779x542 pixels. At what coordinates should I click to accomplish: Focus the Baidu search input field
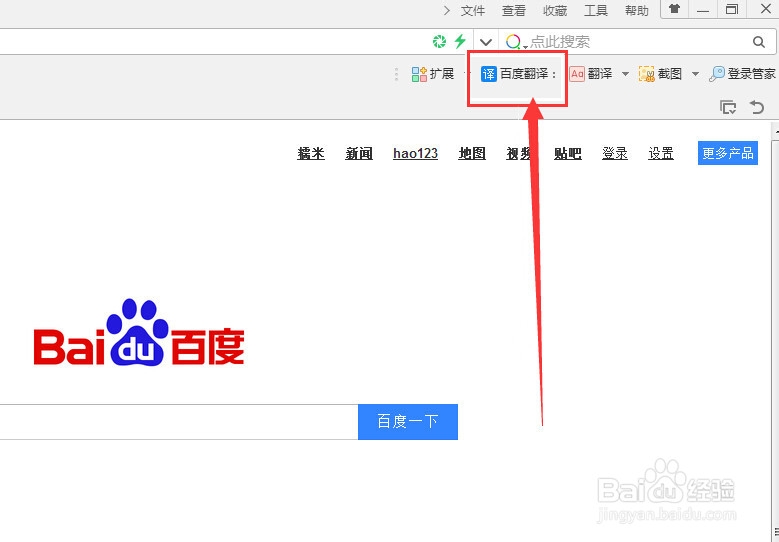[x=179, y=422]
